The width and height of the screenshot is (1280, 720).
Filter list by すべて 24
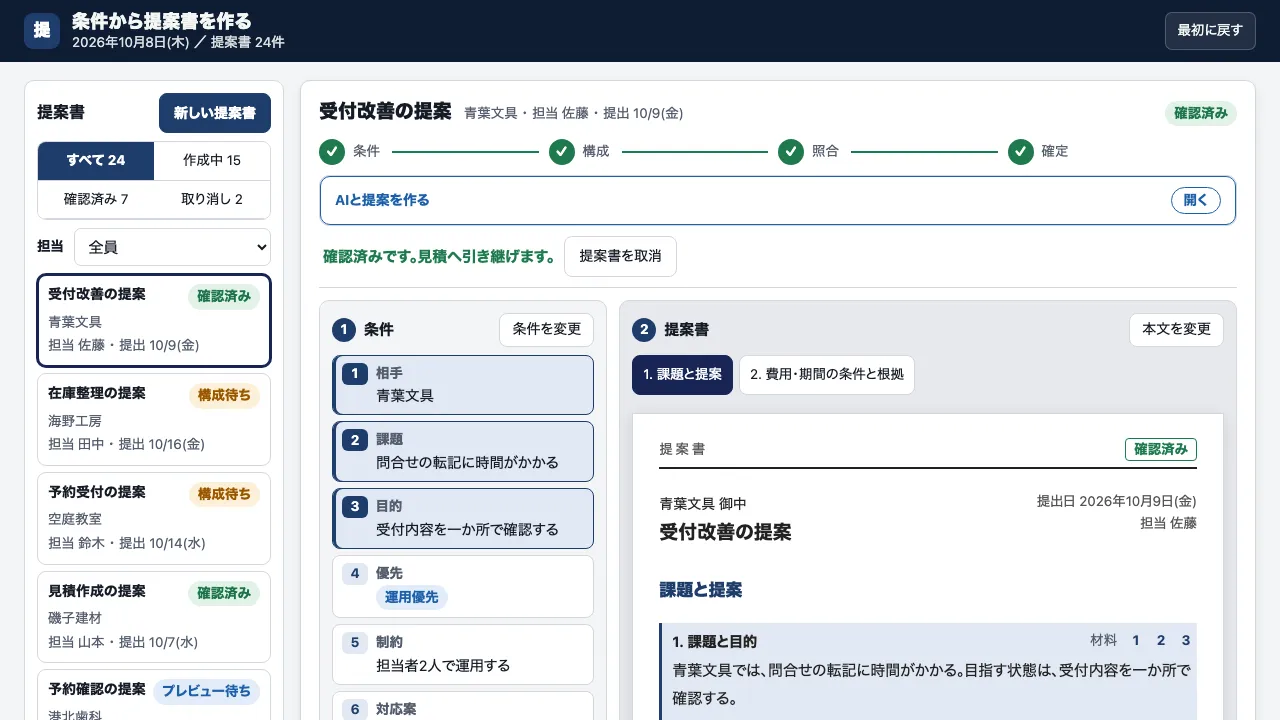[x=96, y=161]
